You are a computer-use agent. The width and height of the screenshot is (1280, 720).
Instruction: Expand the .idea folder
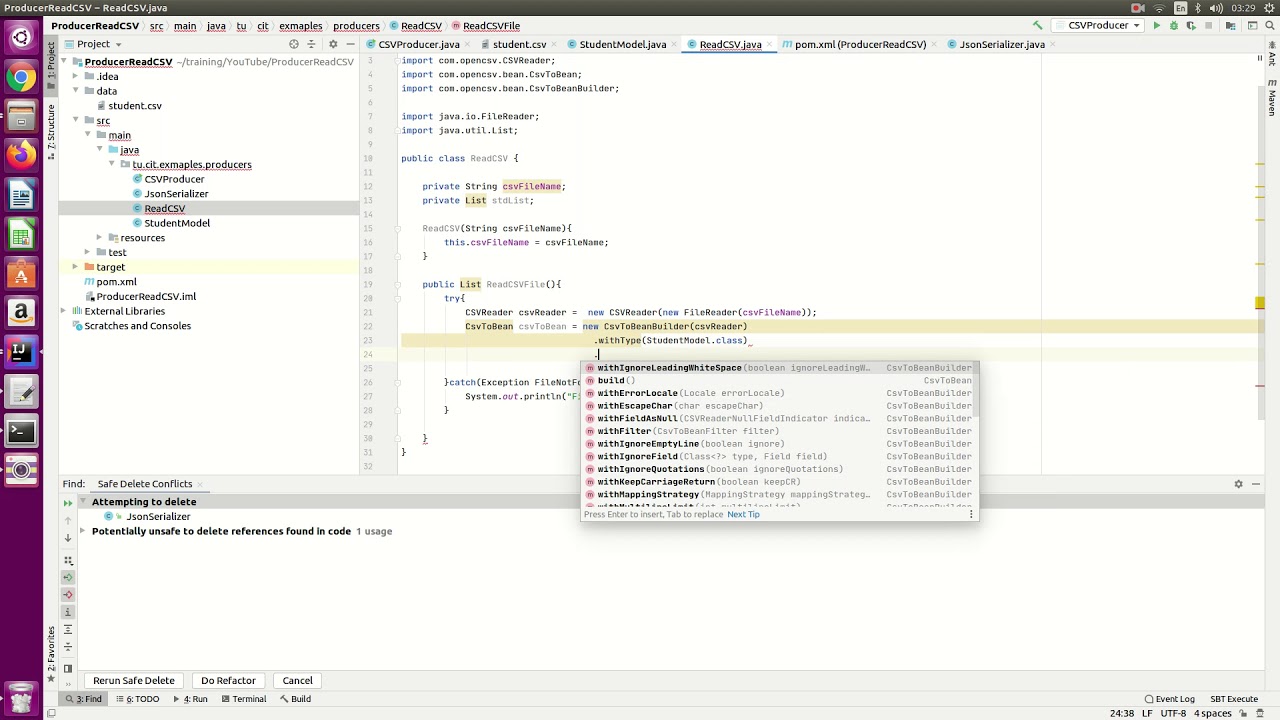tap(75, 76)
